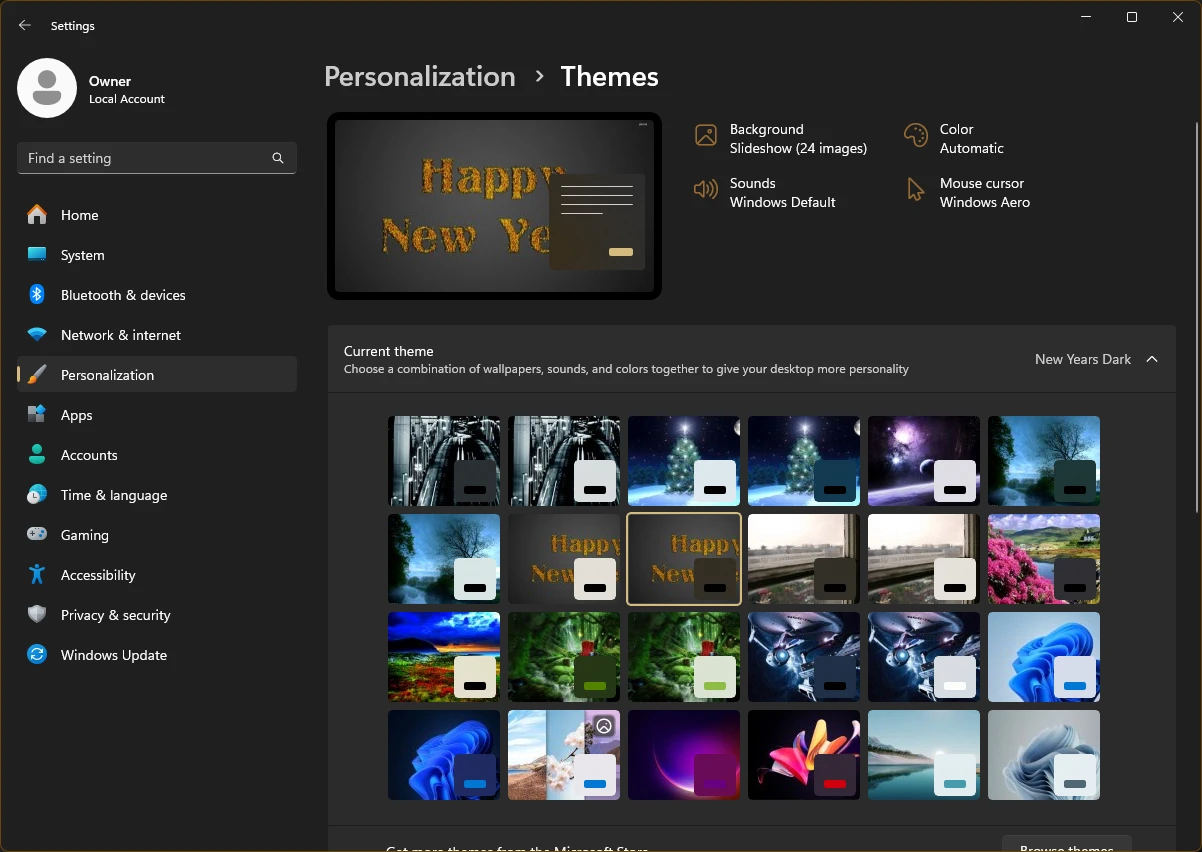Open the Accounts section
This screenshot has height=852, width=1202.
coord(88,454)
